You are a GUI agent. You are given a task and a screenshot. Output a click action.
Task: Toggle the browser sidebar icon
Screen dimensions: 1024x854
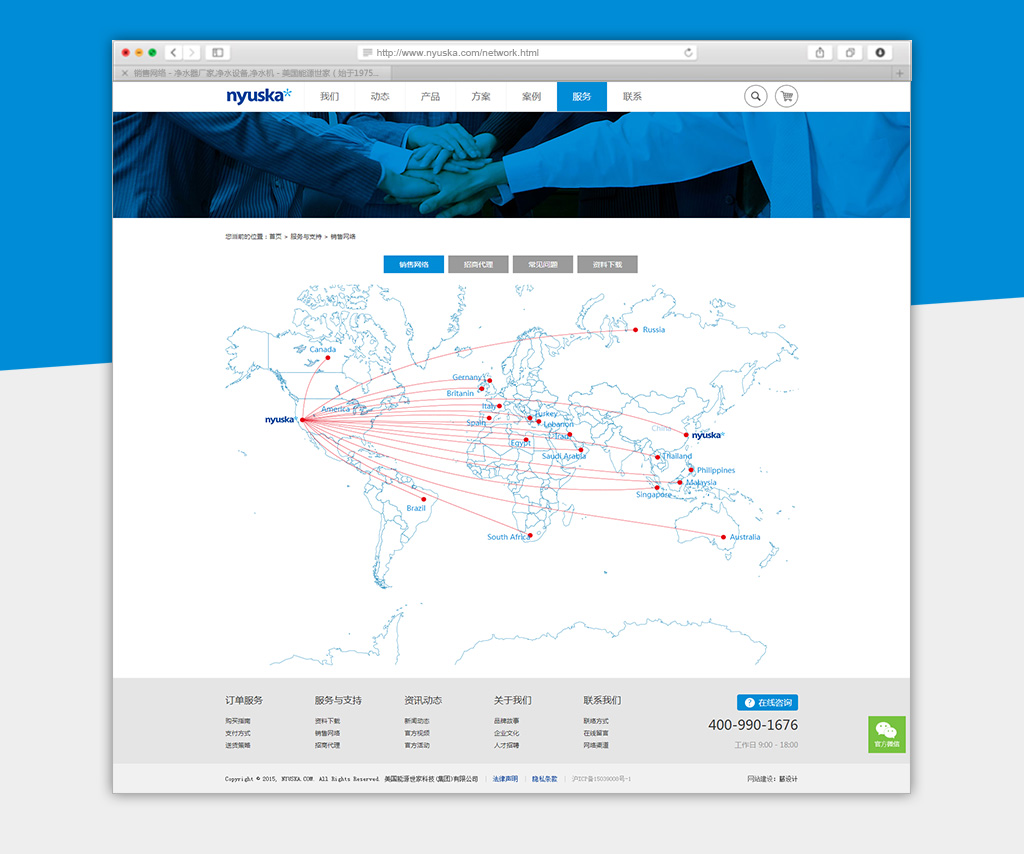pos(217,52)
